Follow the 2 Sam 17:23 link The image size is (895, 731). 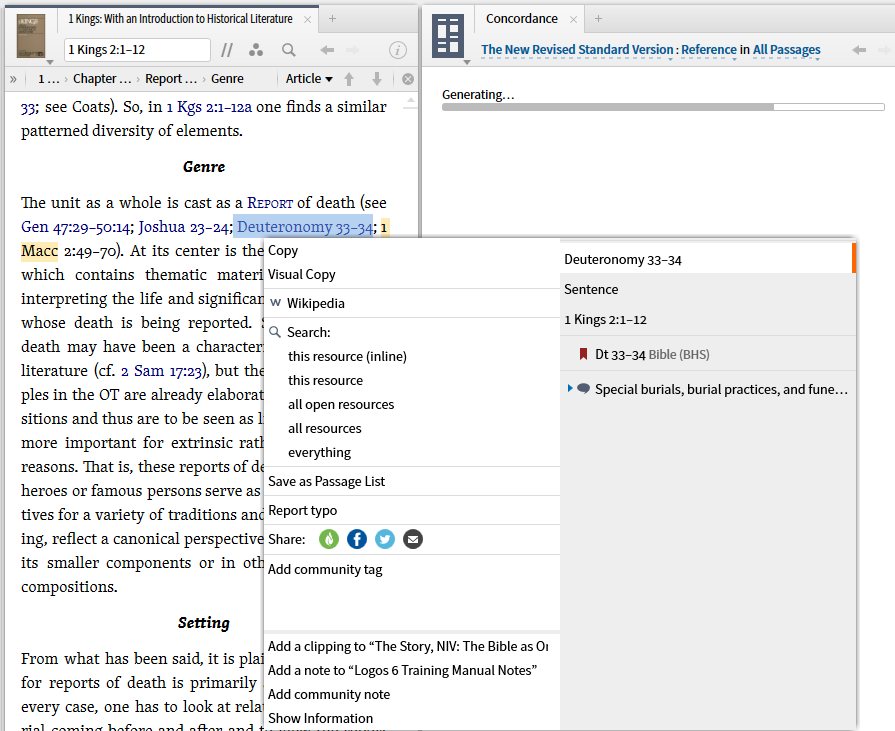point(162,371)
